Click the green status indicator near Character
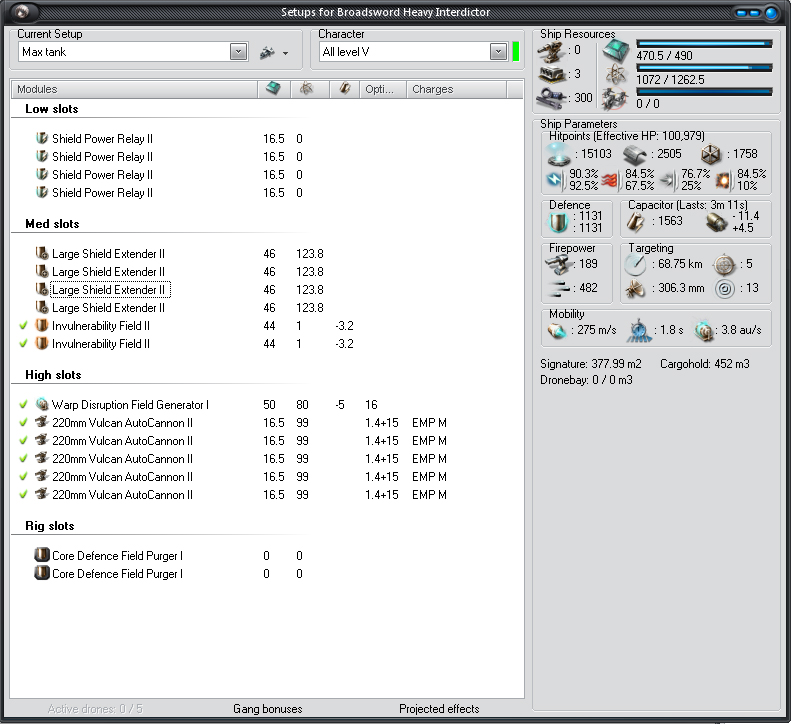 (516, 51)
